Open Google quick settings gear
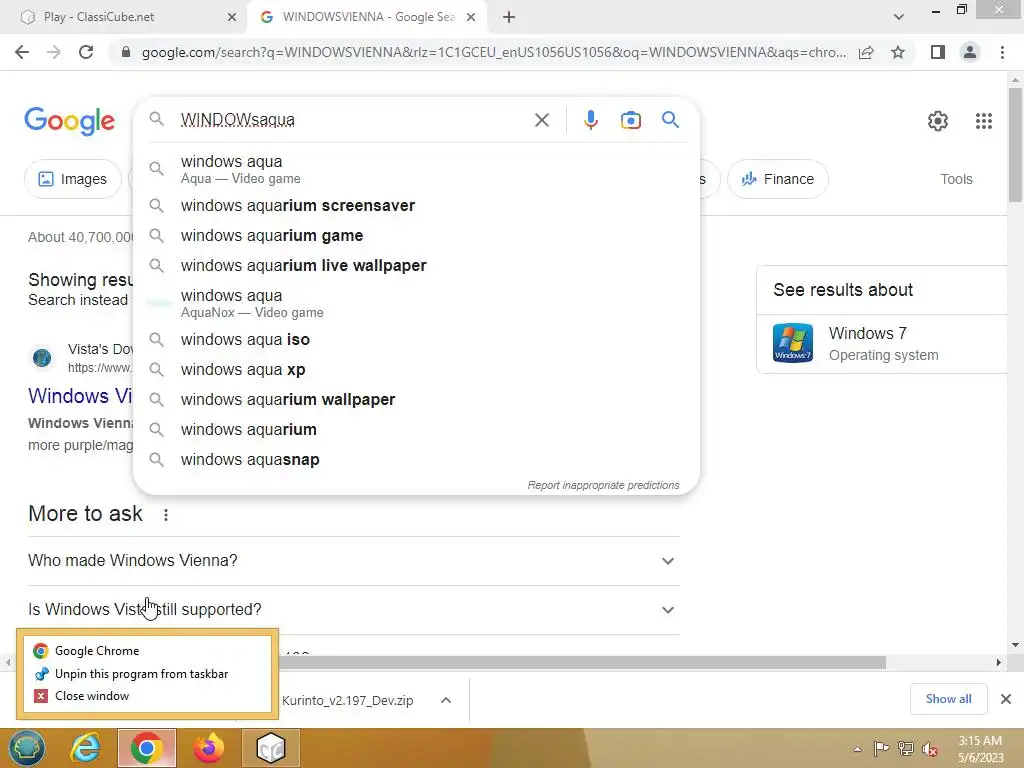This screenshot has height=768, width=1024. (938, 121)
